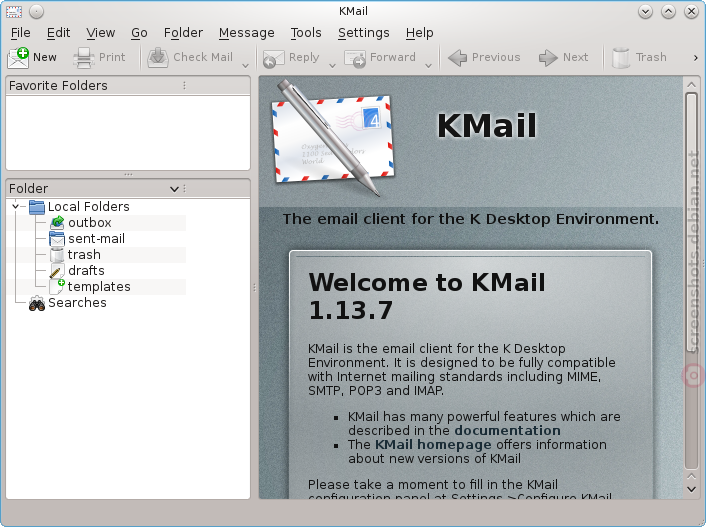Select the templates folder name
This screenshot has width=706, height=527.
[99, 287]
